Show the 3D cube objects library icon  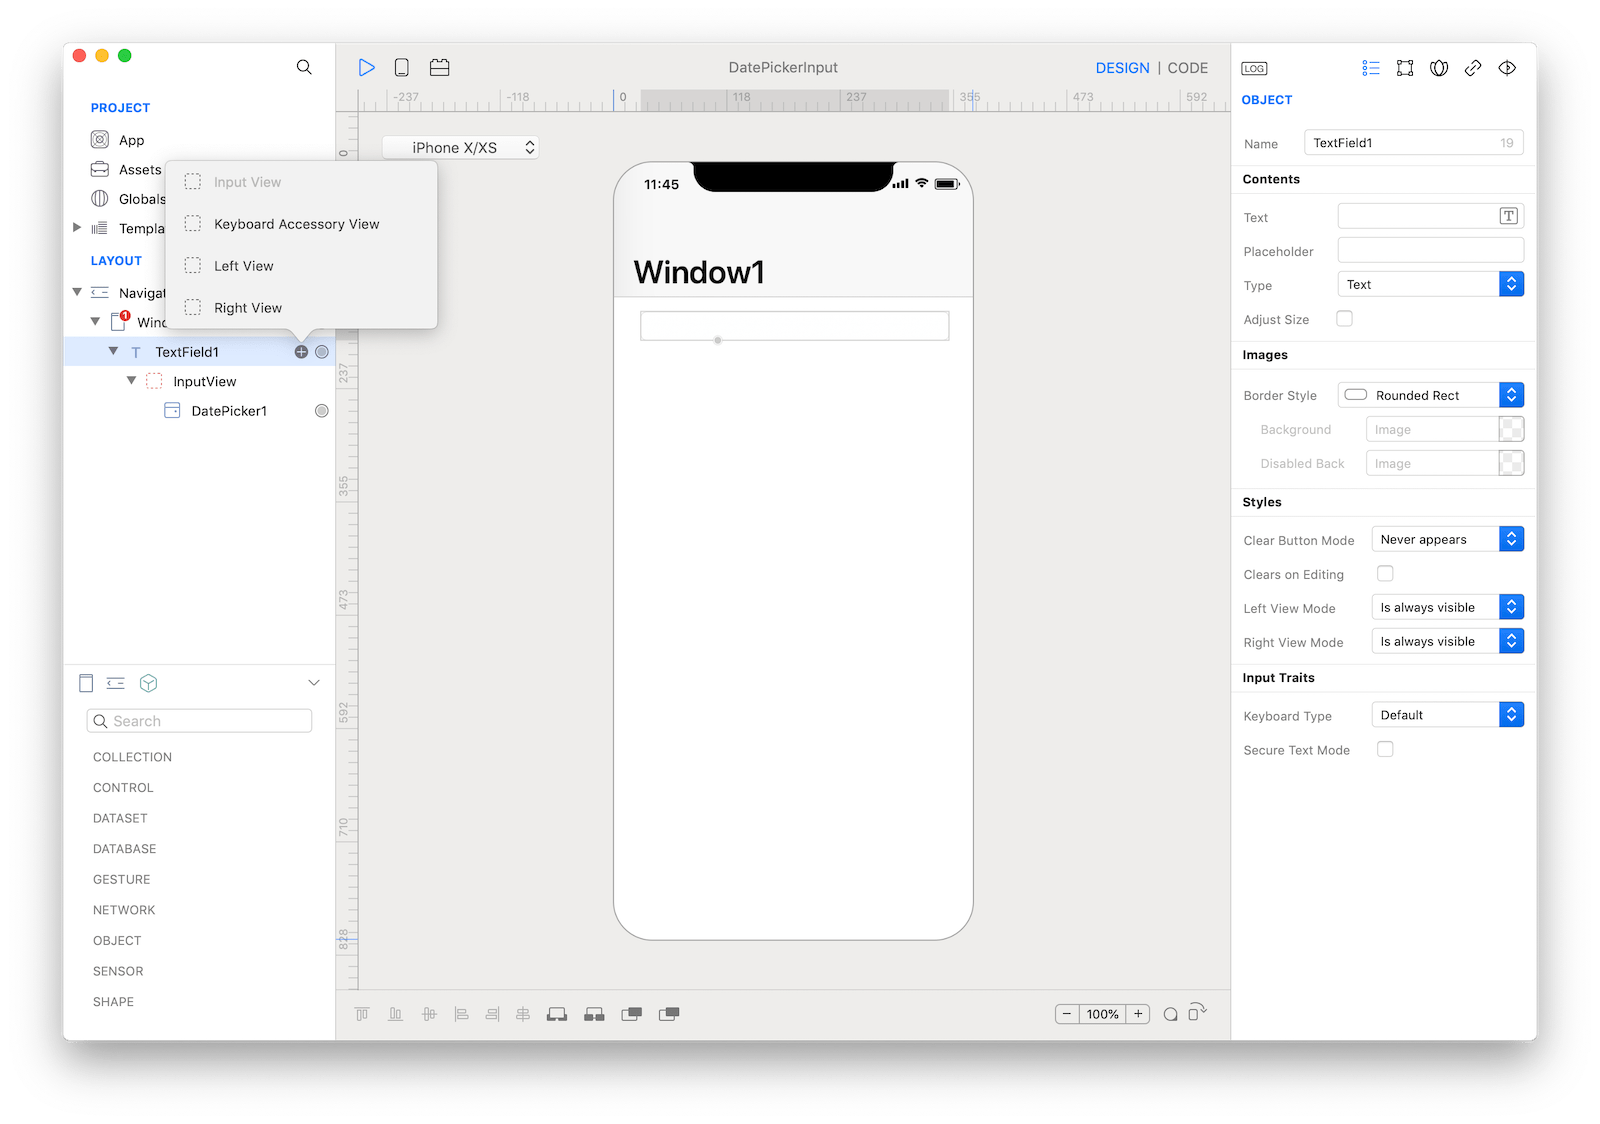click(x=149, y=683)
